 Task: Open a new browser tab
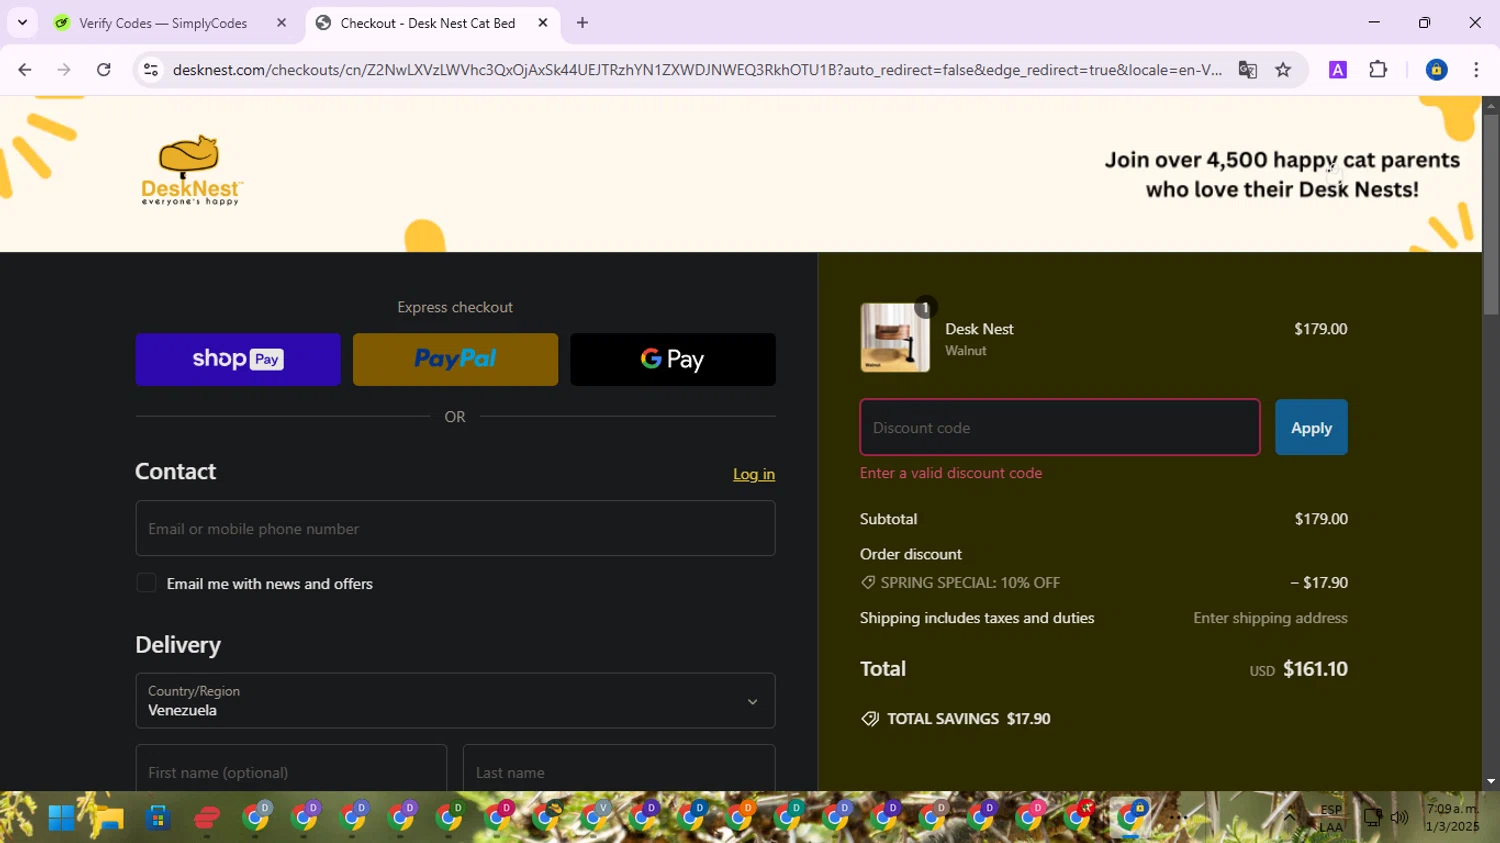582,23
